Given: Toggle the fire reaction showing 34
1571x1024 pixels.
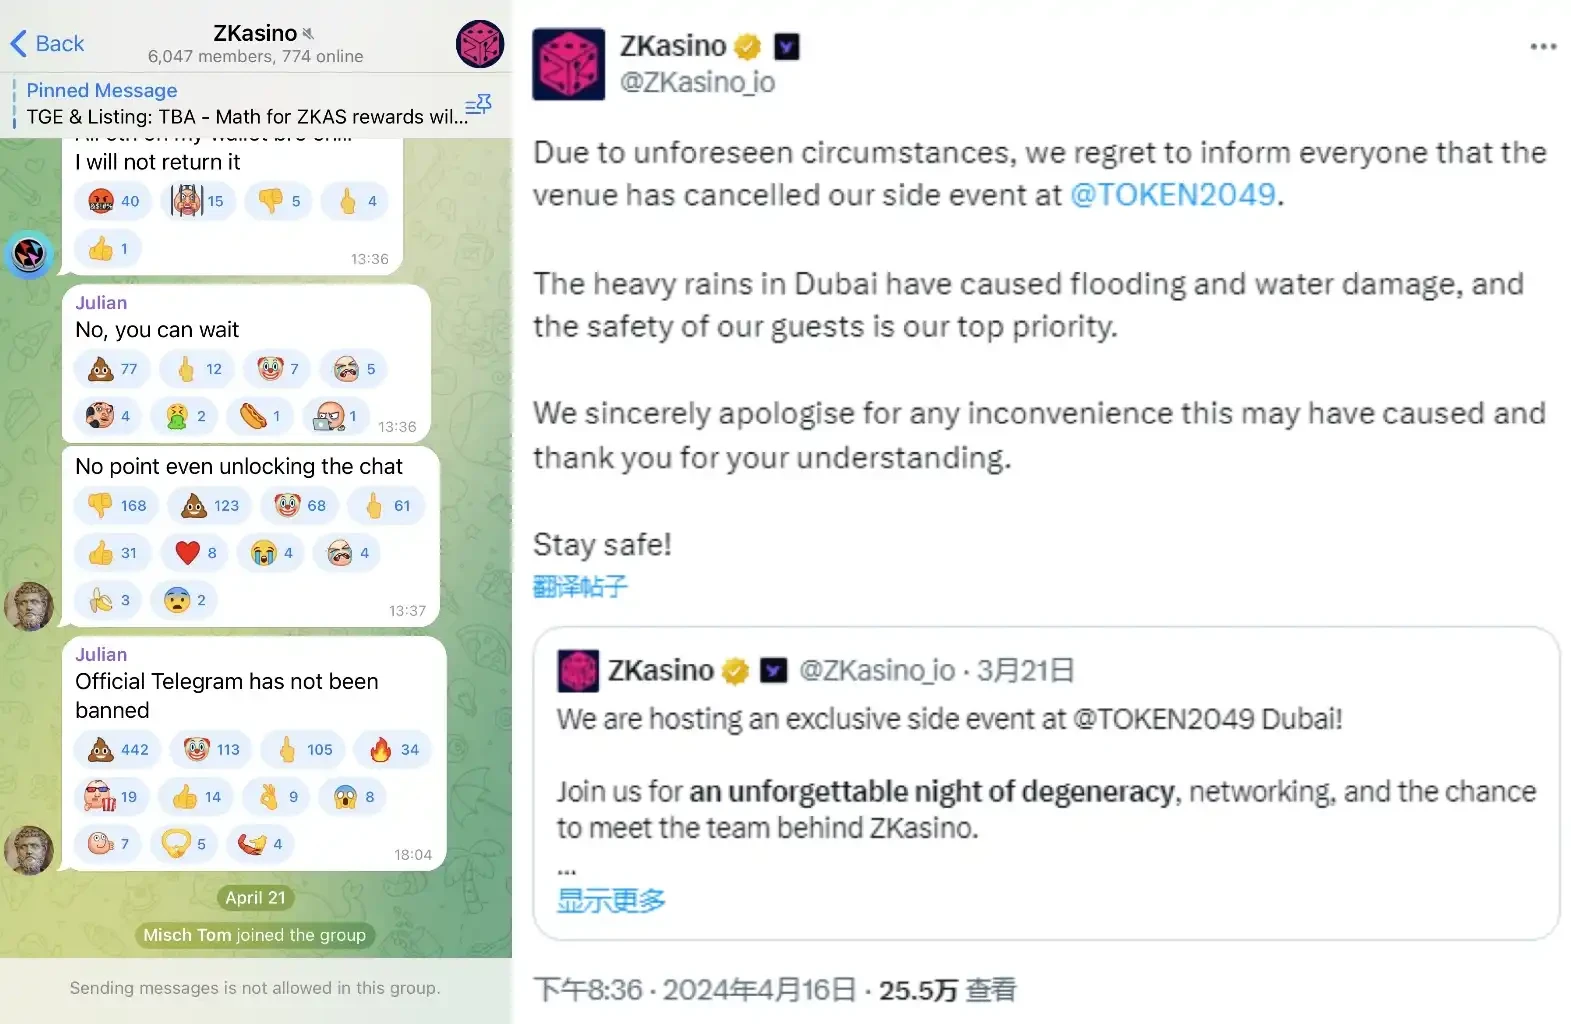Looking at the screenshot, I should 395,750.
